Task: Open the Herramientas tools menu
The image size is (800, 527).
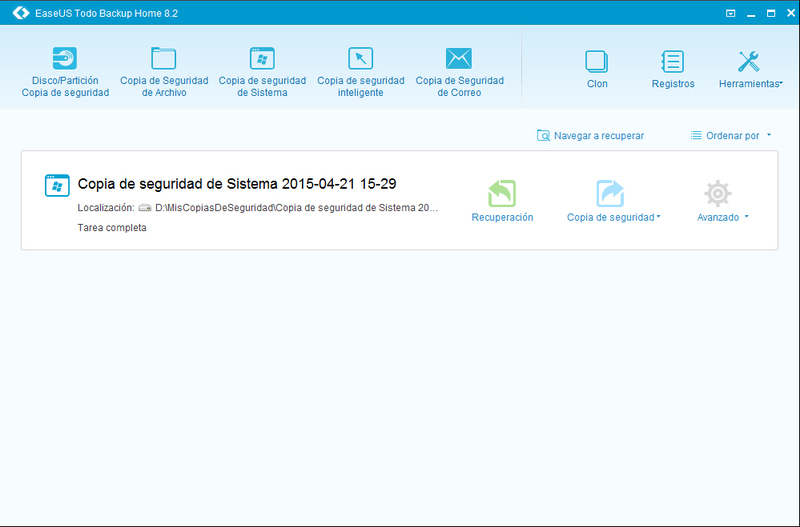Action: click(x=751, y=69)
